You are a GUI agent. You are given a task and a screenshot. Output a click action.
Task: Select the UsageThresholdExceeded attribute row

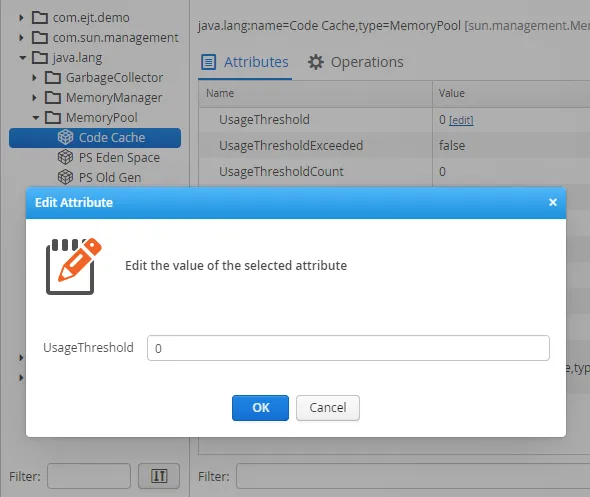(x=394, y=146)
